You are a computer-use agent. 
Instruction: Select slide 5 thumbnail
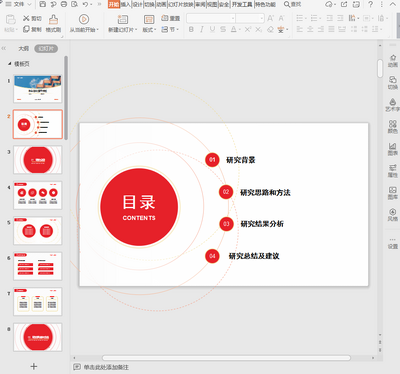38,230
